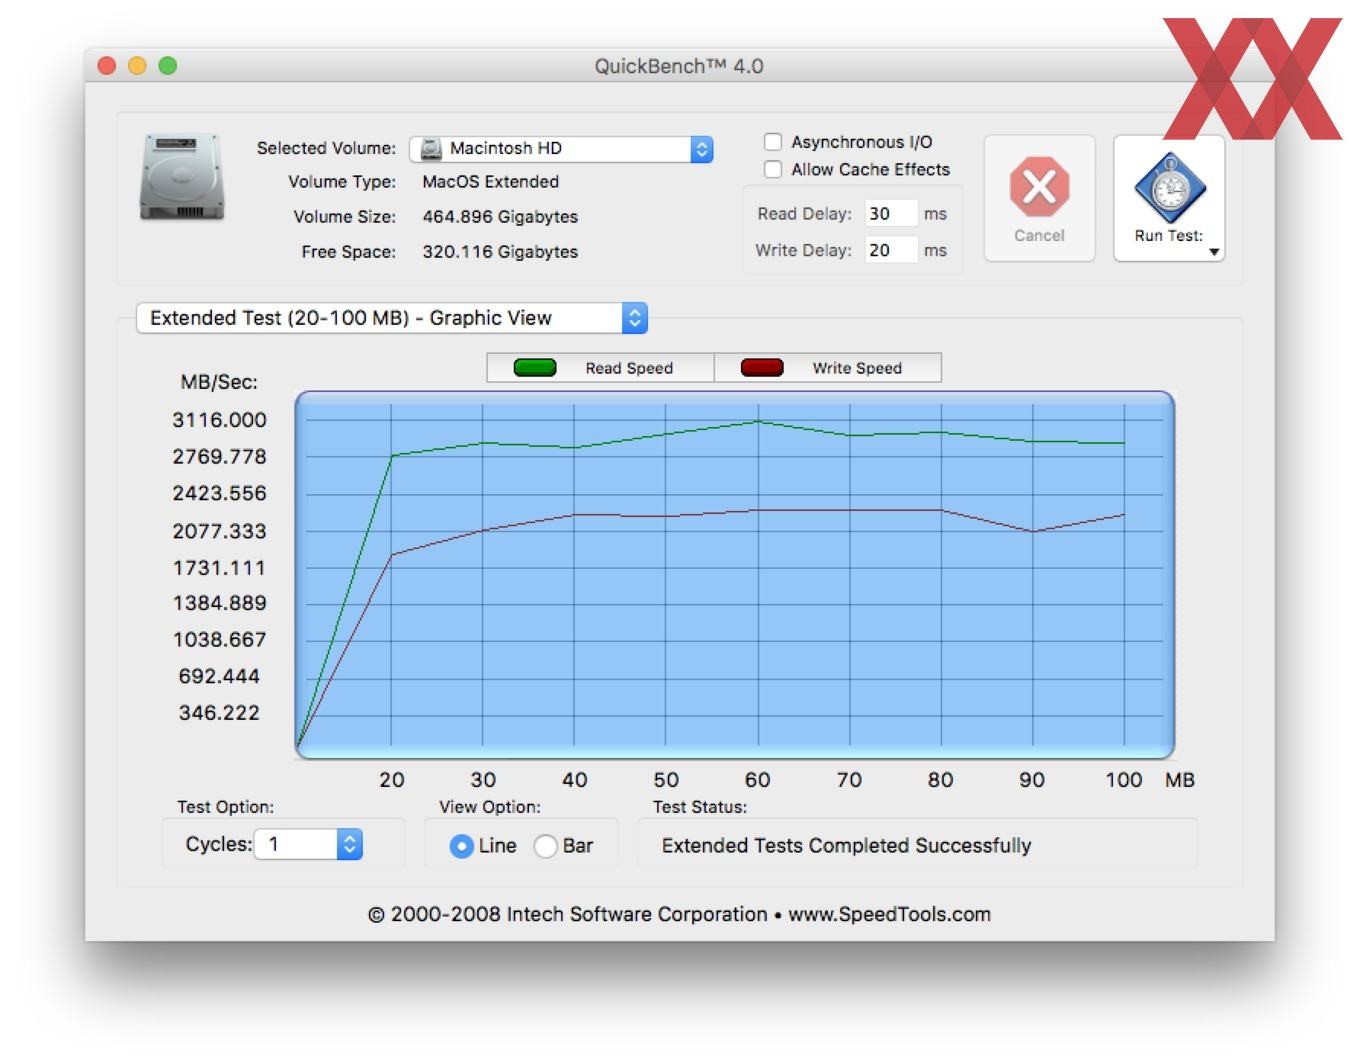The height and width of the screenshot is (1063, 1360).
Task: Click the green zoom window button
Action: 168,66
